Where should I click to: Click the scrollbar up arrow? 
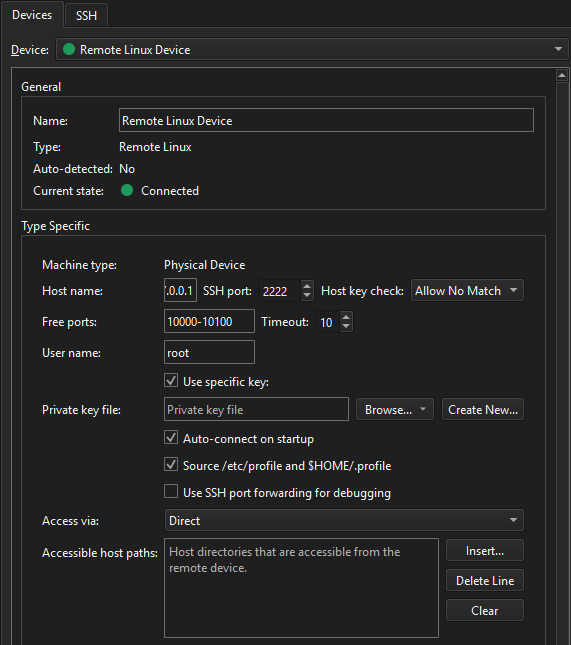click(x=562, y=75)
